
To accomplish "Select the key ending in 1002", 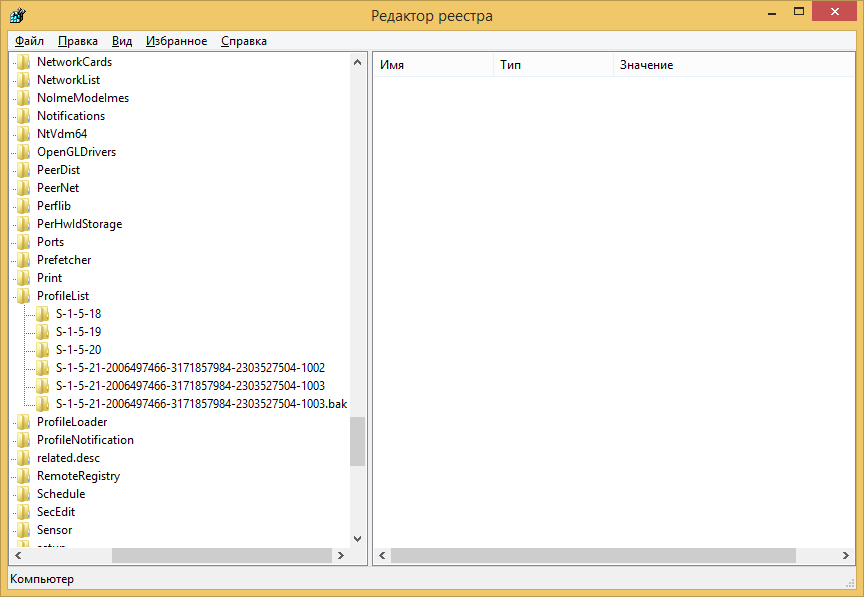I will 190,368.
